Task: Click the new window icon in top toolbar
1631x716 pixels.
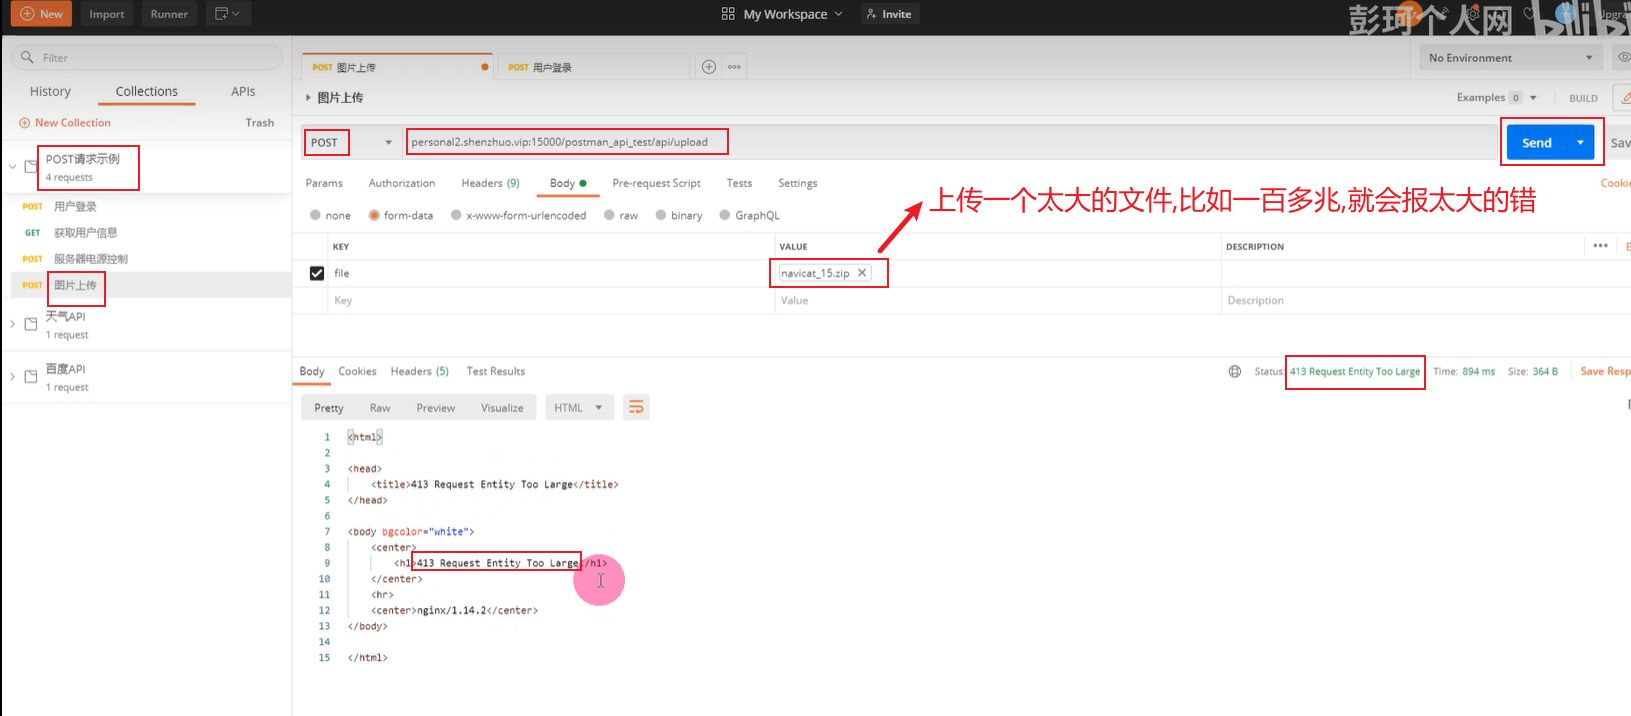Action: click(x=227, y=14)
